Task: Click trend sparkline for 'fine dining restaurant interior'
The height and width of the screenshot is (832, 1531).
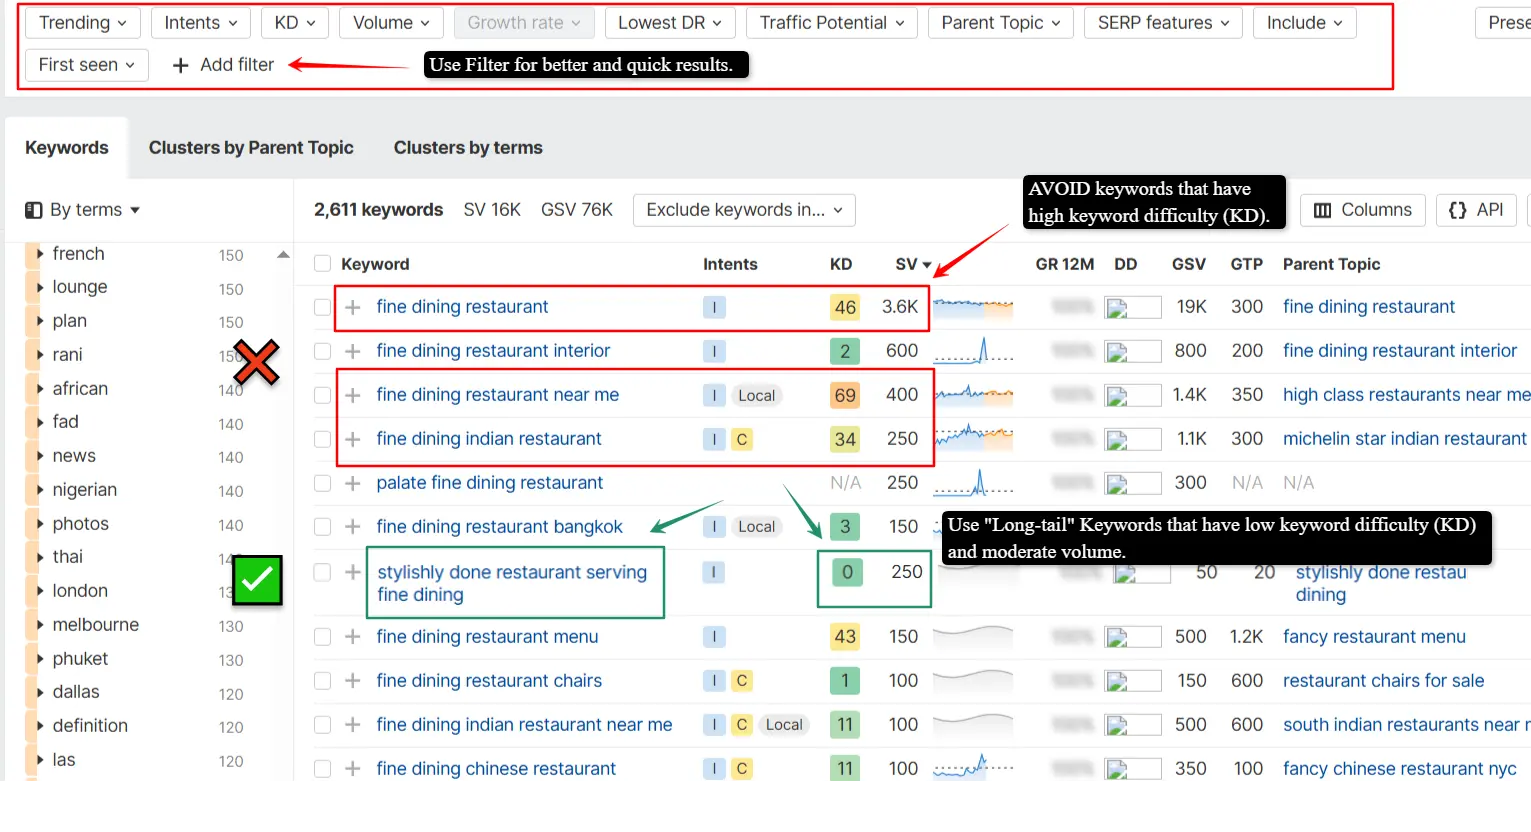Action: click(x=973, y=351)
